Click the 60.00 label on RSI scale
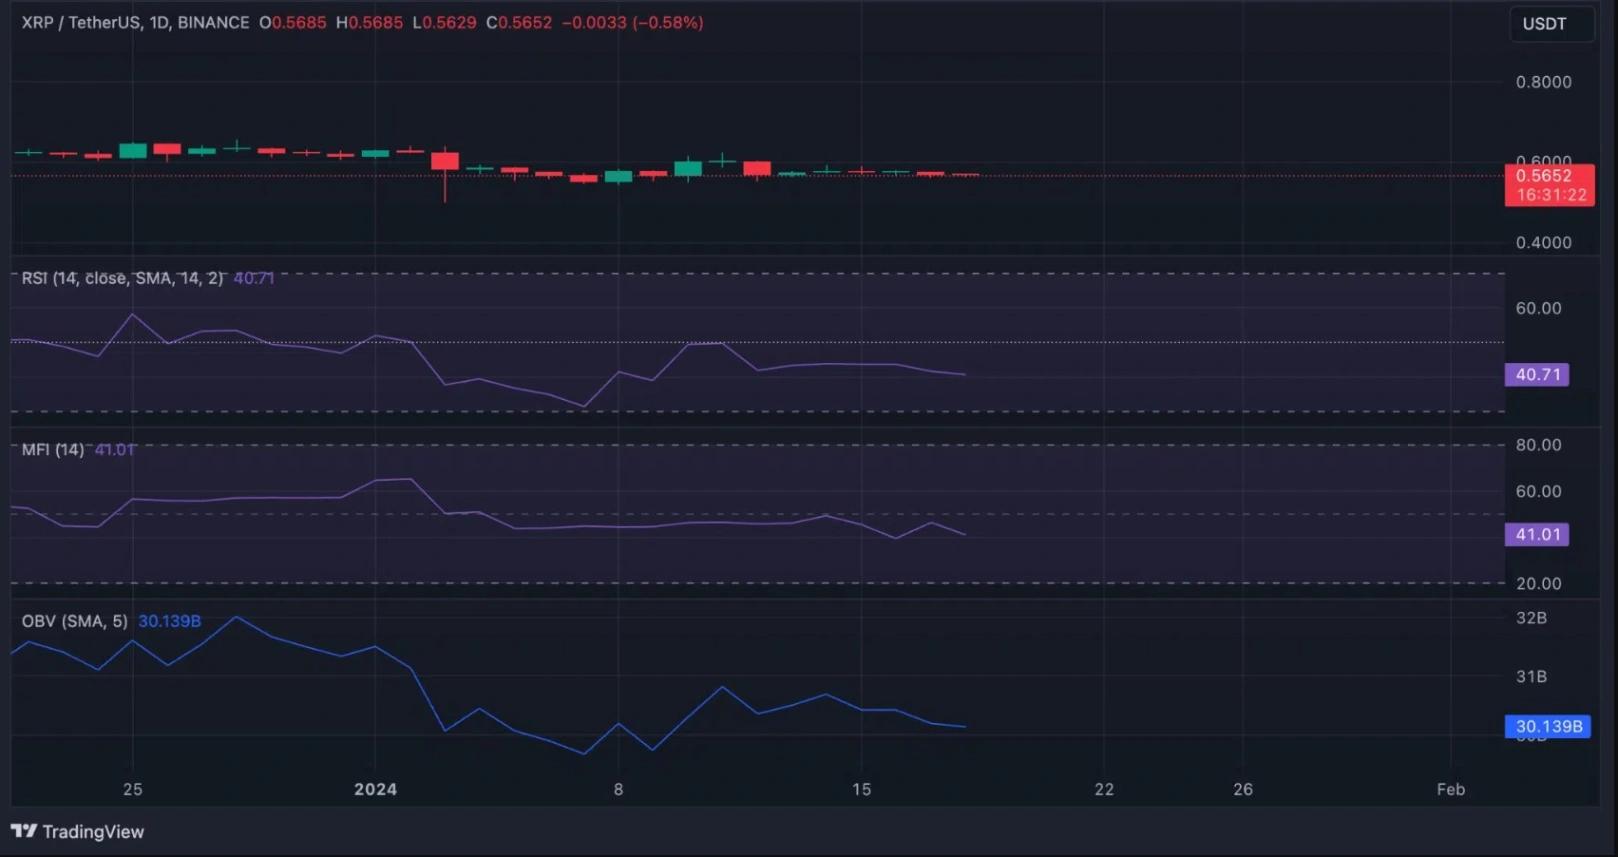Viewport: 1618px width, 857px height. [x=1538, y=308]
